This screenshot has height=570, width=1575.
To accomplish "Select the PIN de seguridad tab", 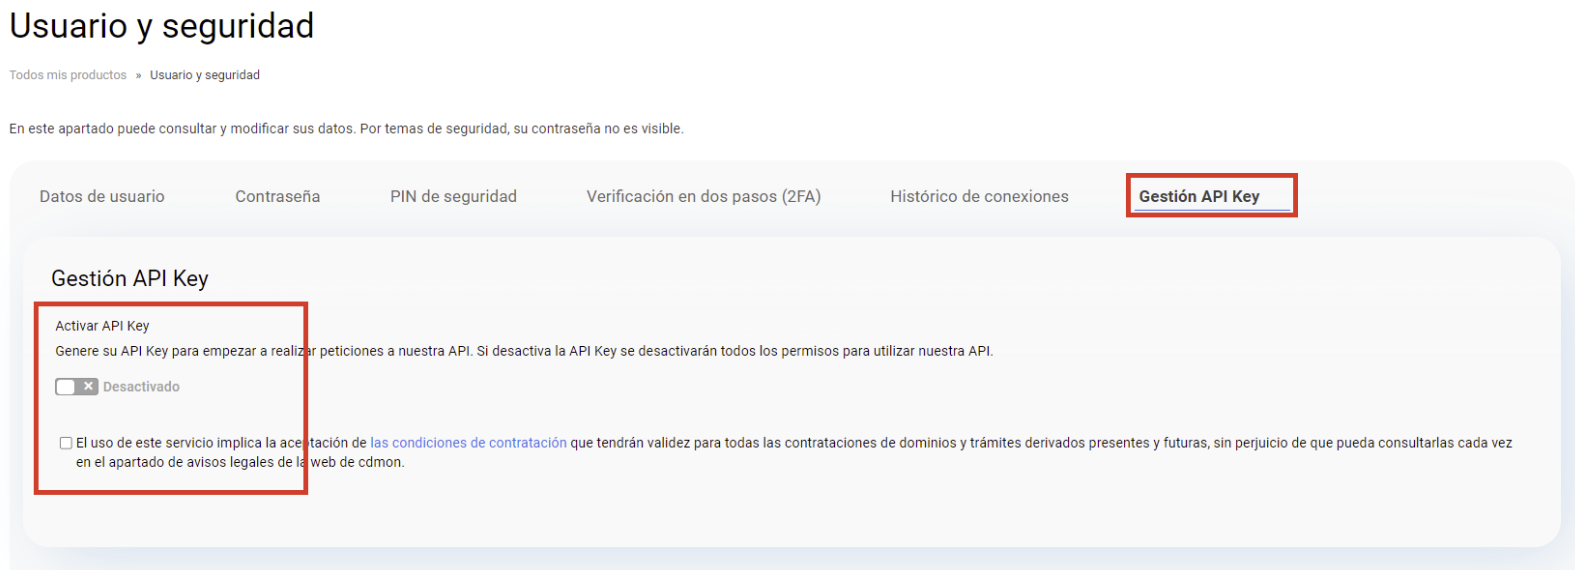I will (x=453, y=196).
